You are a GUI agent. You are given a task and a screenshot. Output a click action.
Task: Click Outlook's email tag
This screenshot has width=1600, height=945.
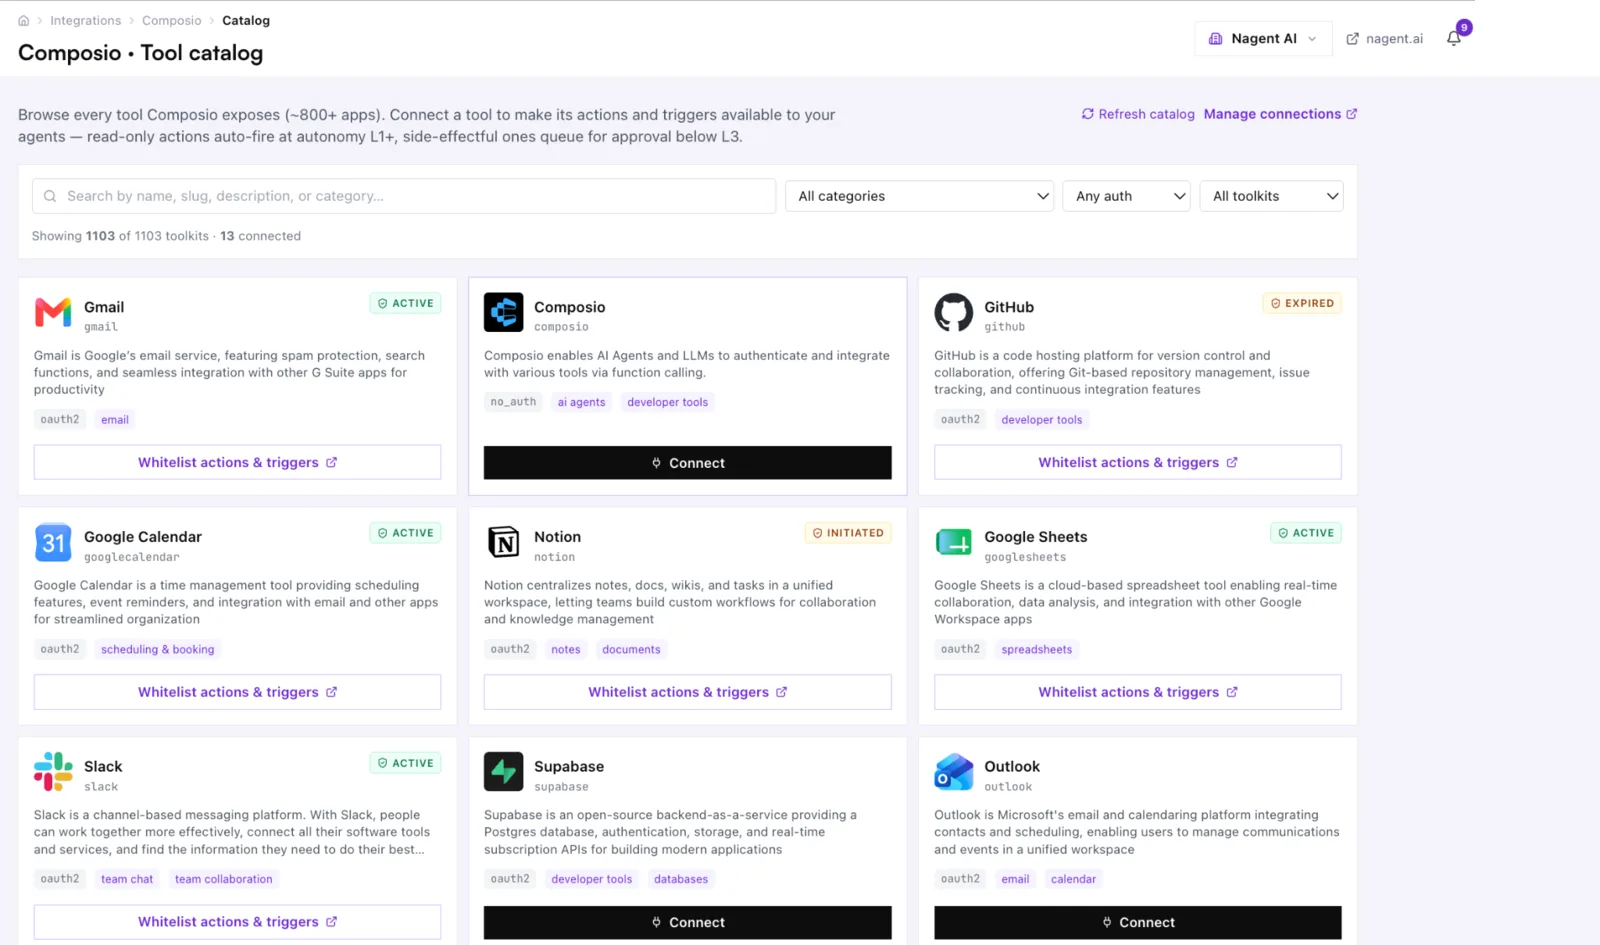pos(1015,880)
